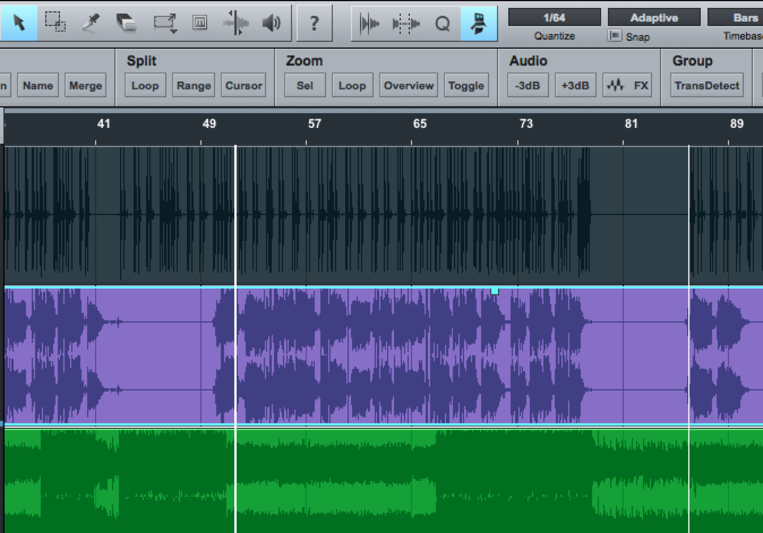Select the Range selection tool
This screenshot has height=533, width=763.
coord(55,22)
